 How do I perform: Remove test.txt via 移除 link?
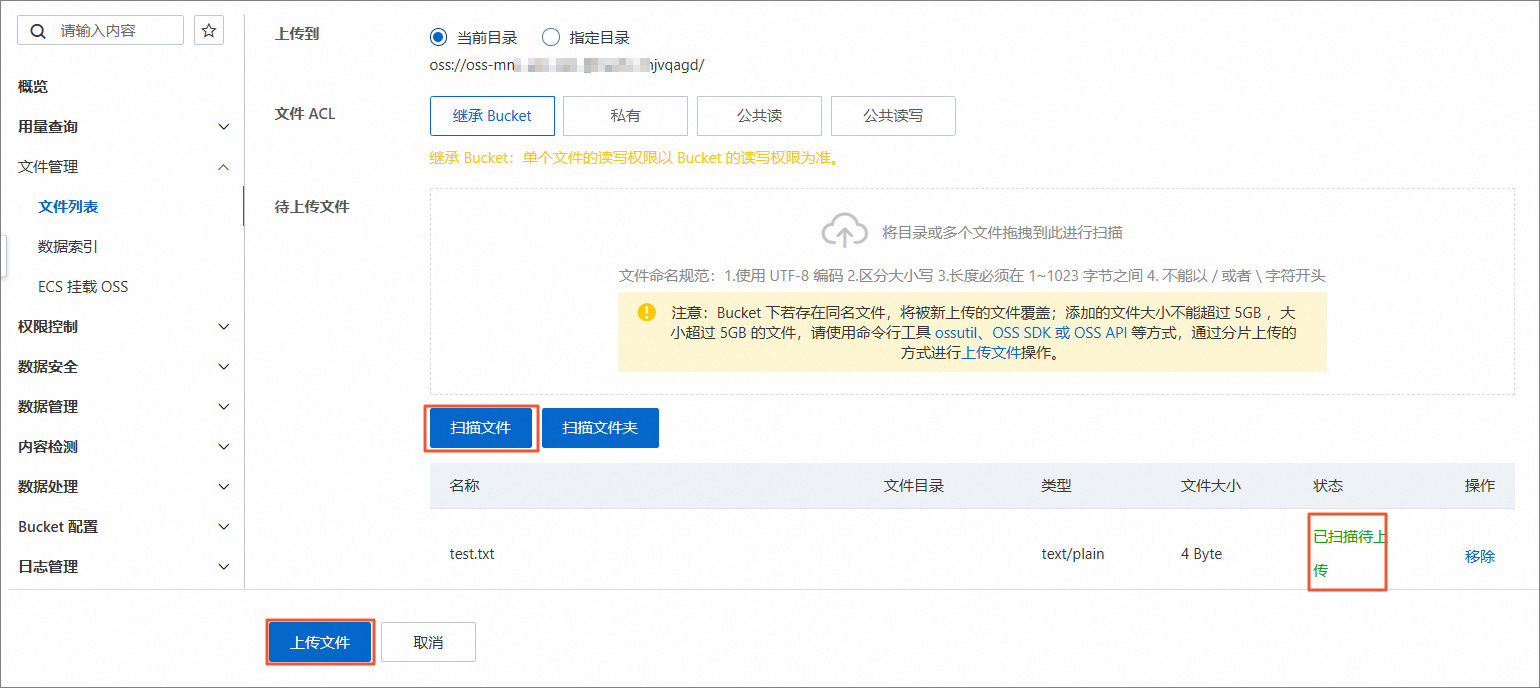1479,556
